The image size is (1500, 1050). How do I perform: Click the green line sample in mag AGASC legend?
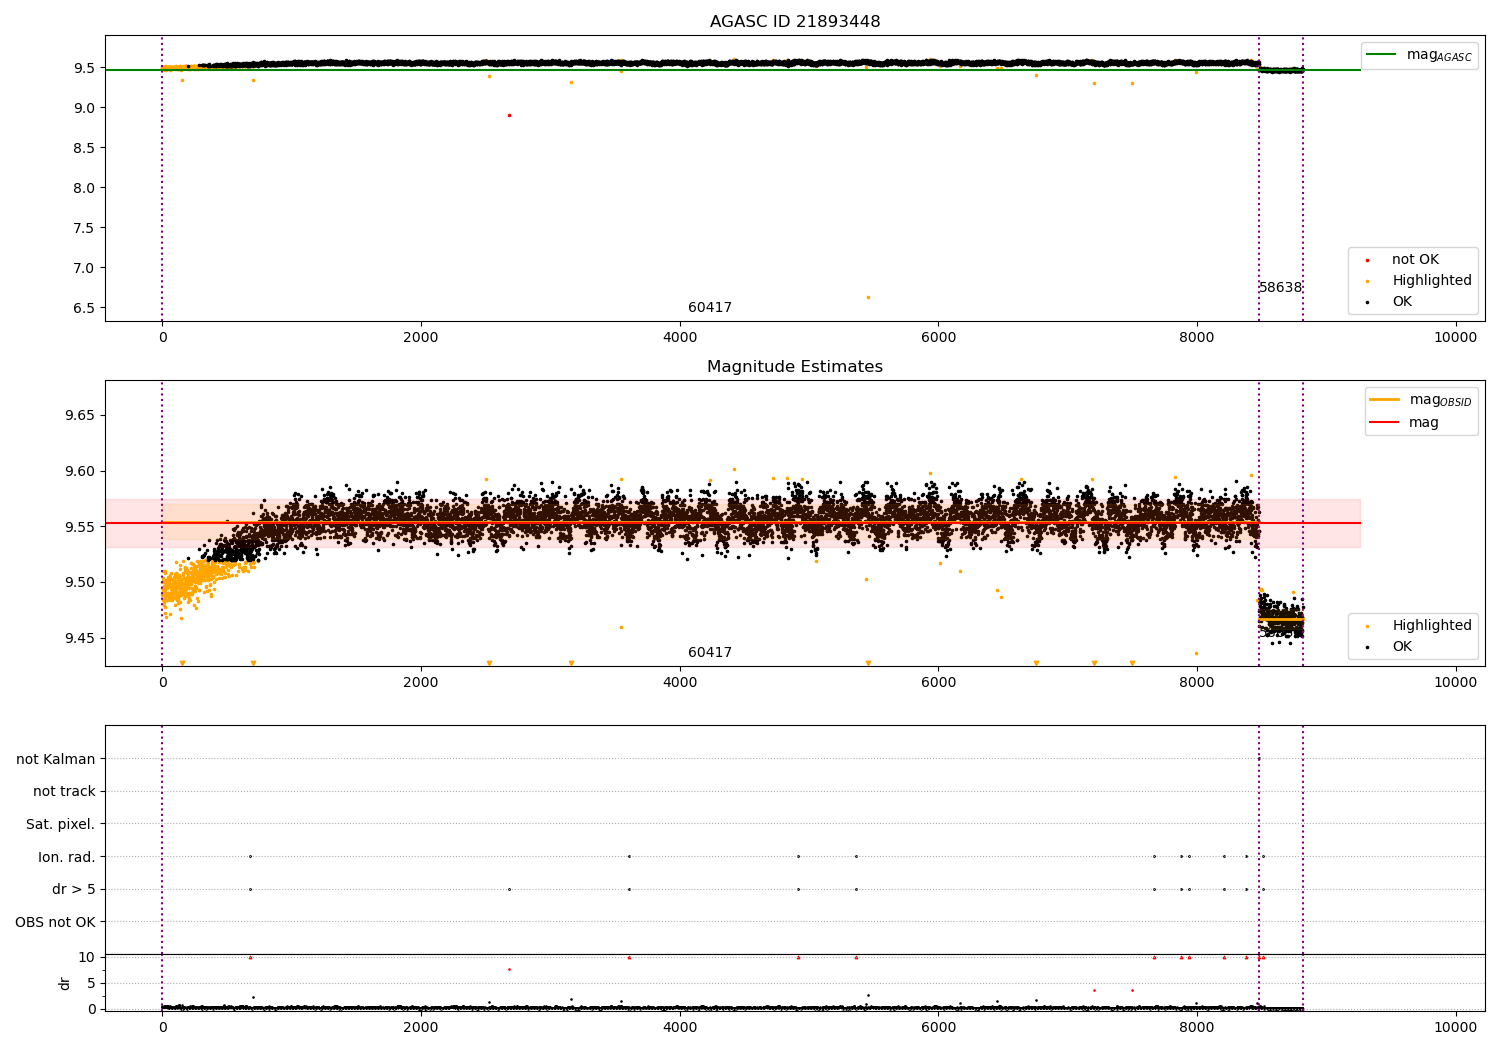click(x=1383, y=55)
